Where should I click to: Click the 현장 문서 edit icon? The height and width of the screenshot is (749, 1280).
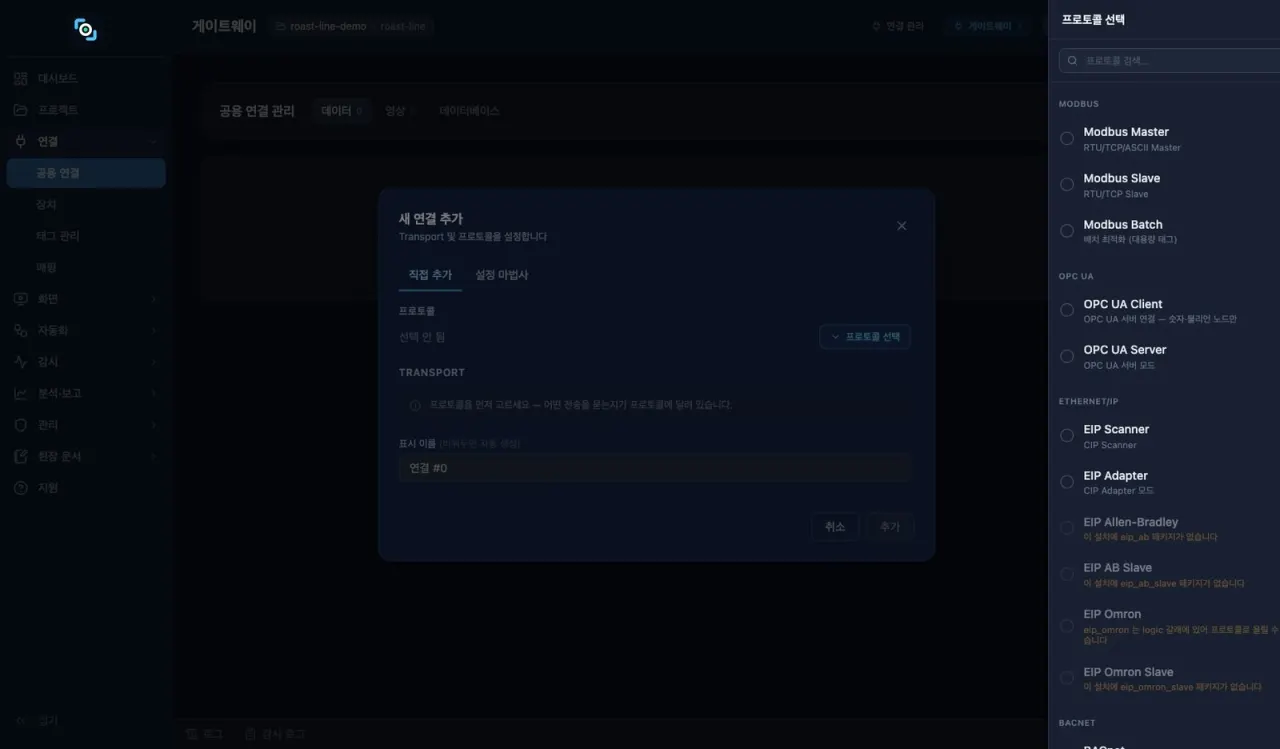click(x=20, y=456)
